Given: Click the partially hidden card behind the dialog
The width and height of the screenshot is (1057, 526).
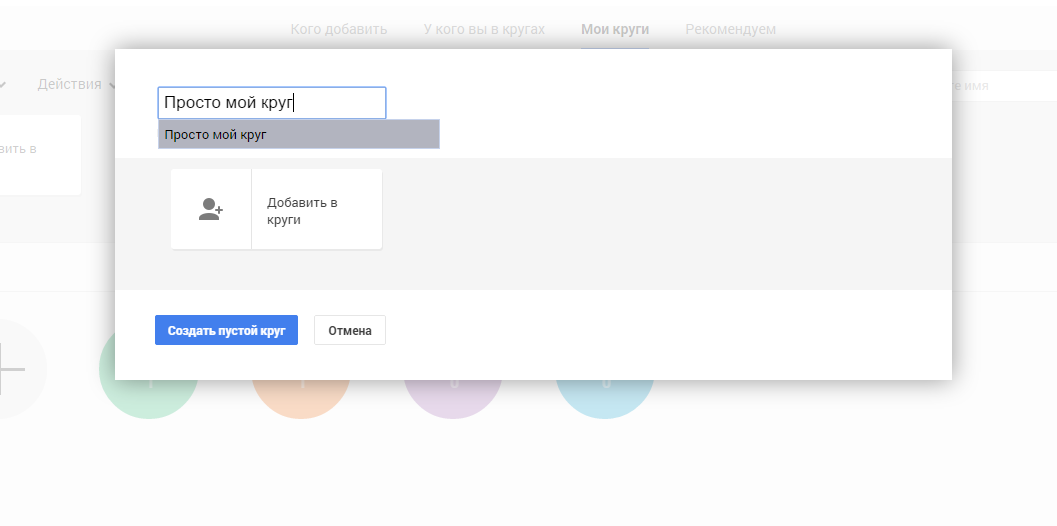Looking at the screenshot, I should 40,155.
